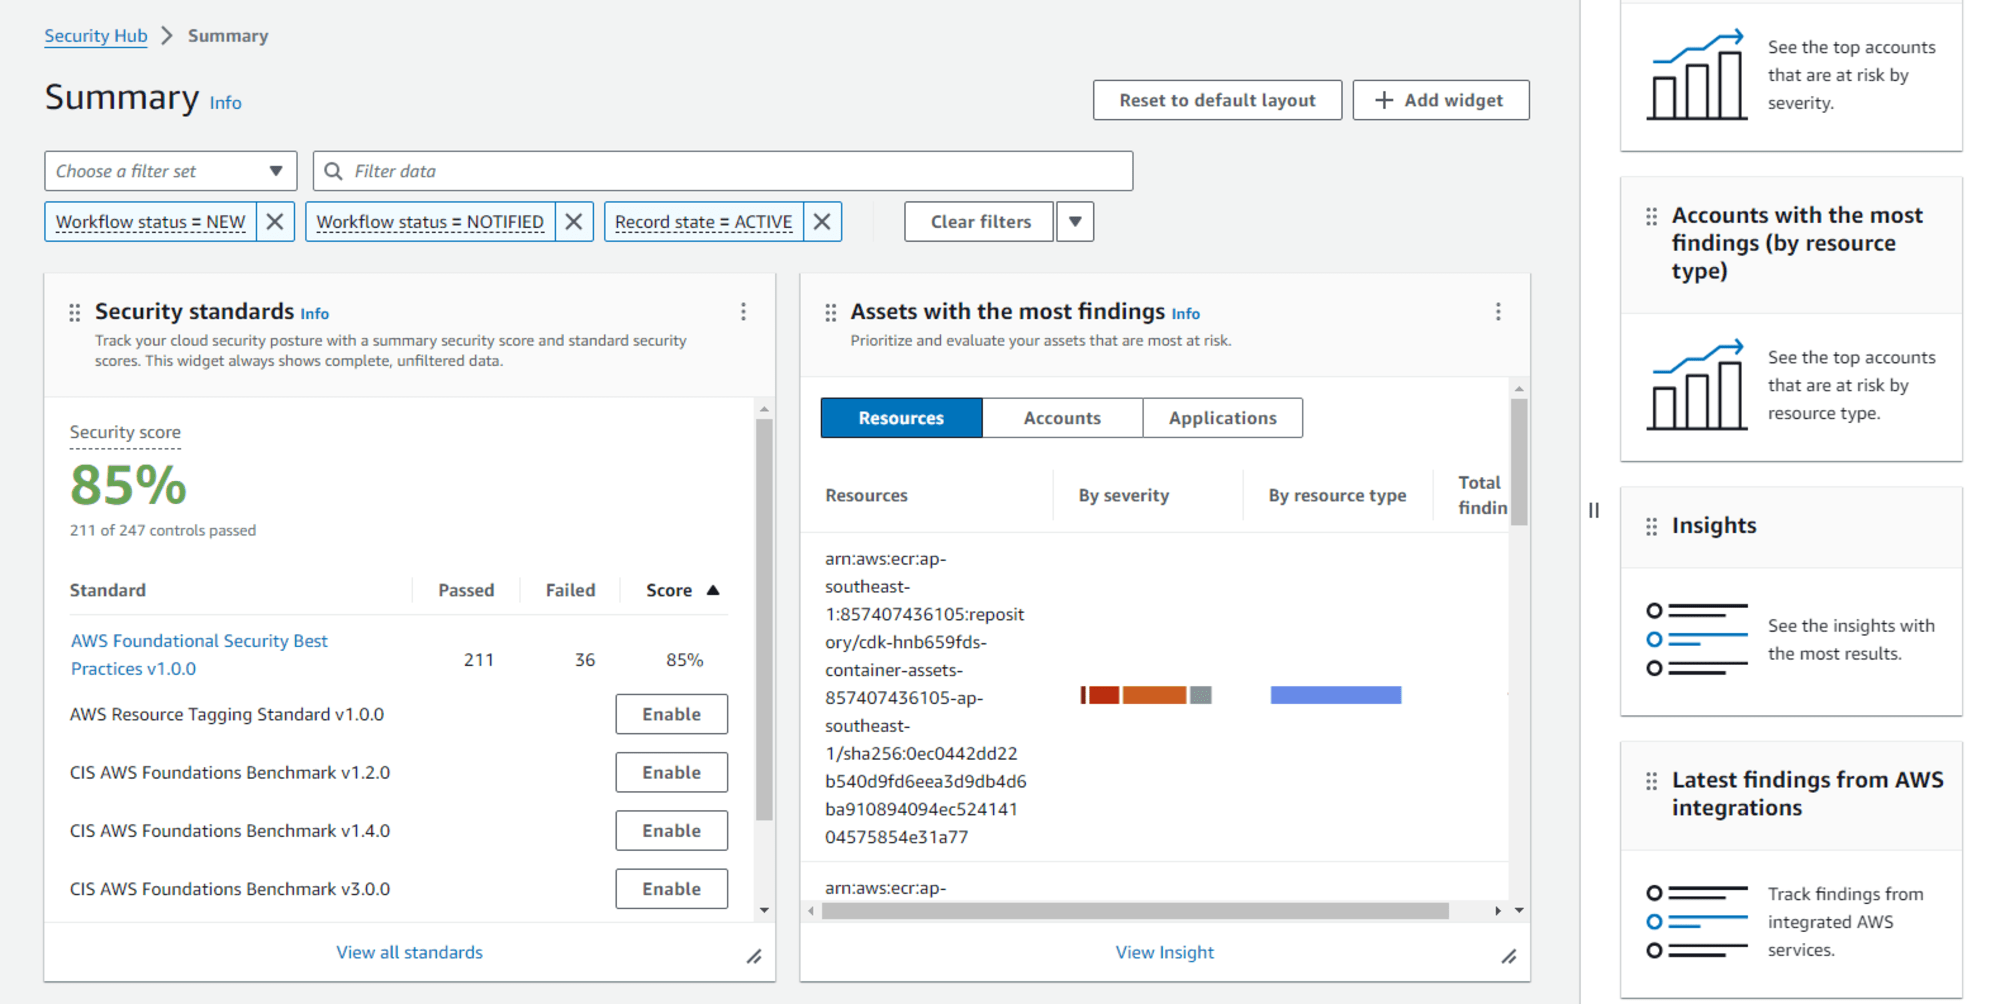Click the Clear filters button
The image size is (2000, 1004).
point(980,222)
